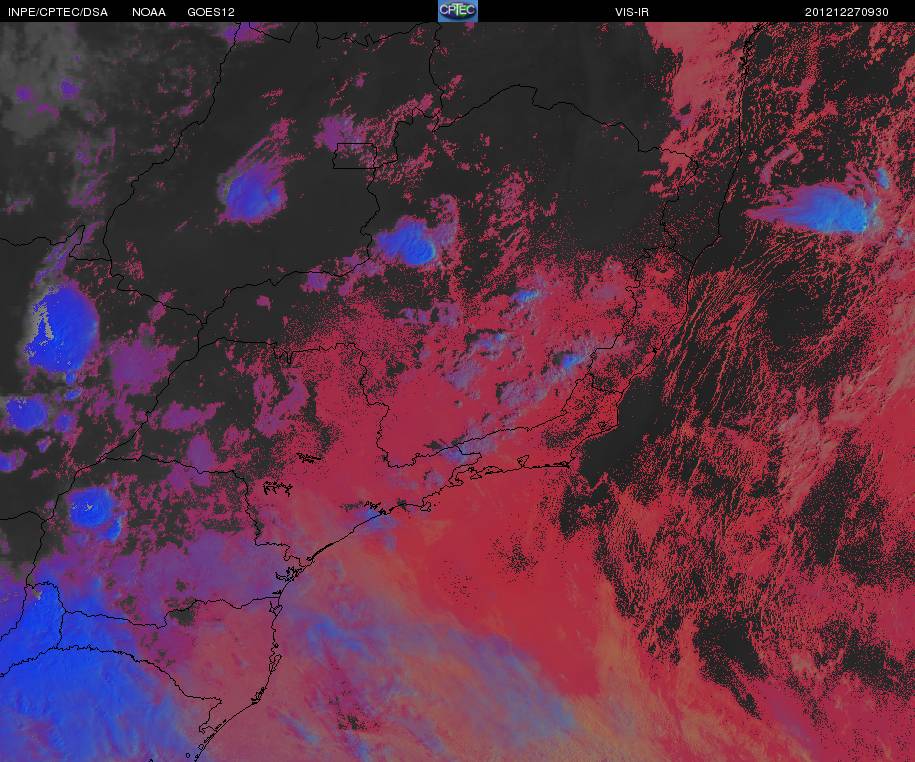This screenshot has width=915, height=762.
Task: Select the GOES12 satellite label
Action: [x=211, y=12]
